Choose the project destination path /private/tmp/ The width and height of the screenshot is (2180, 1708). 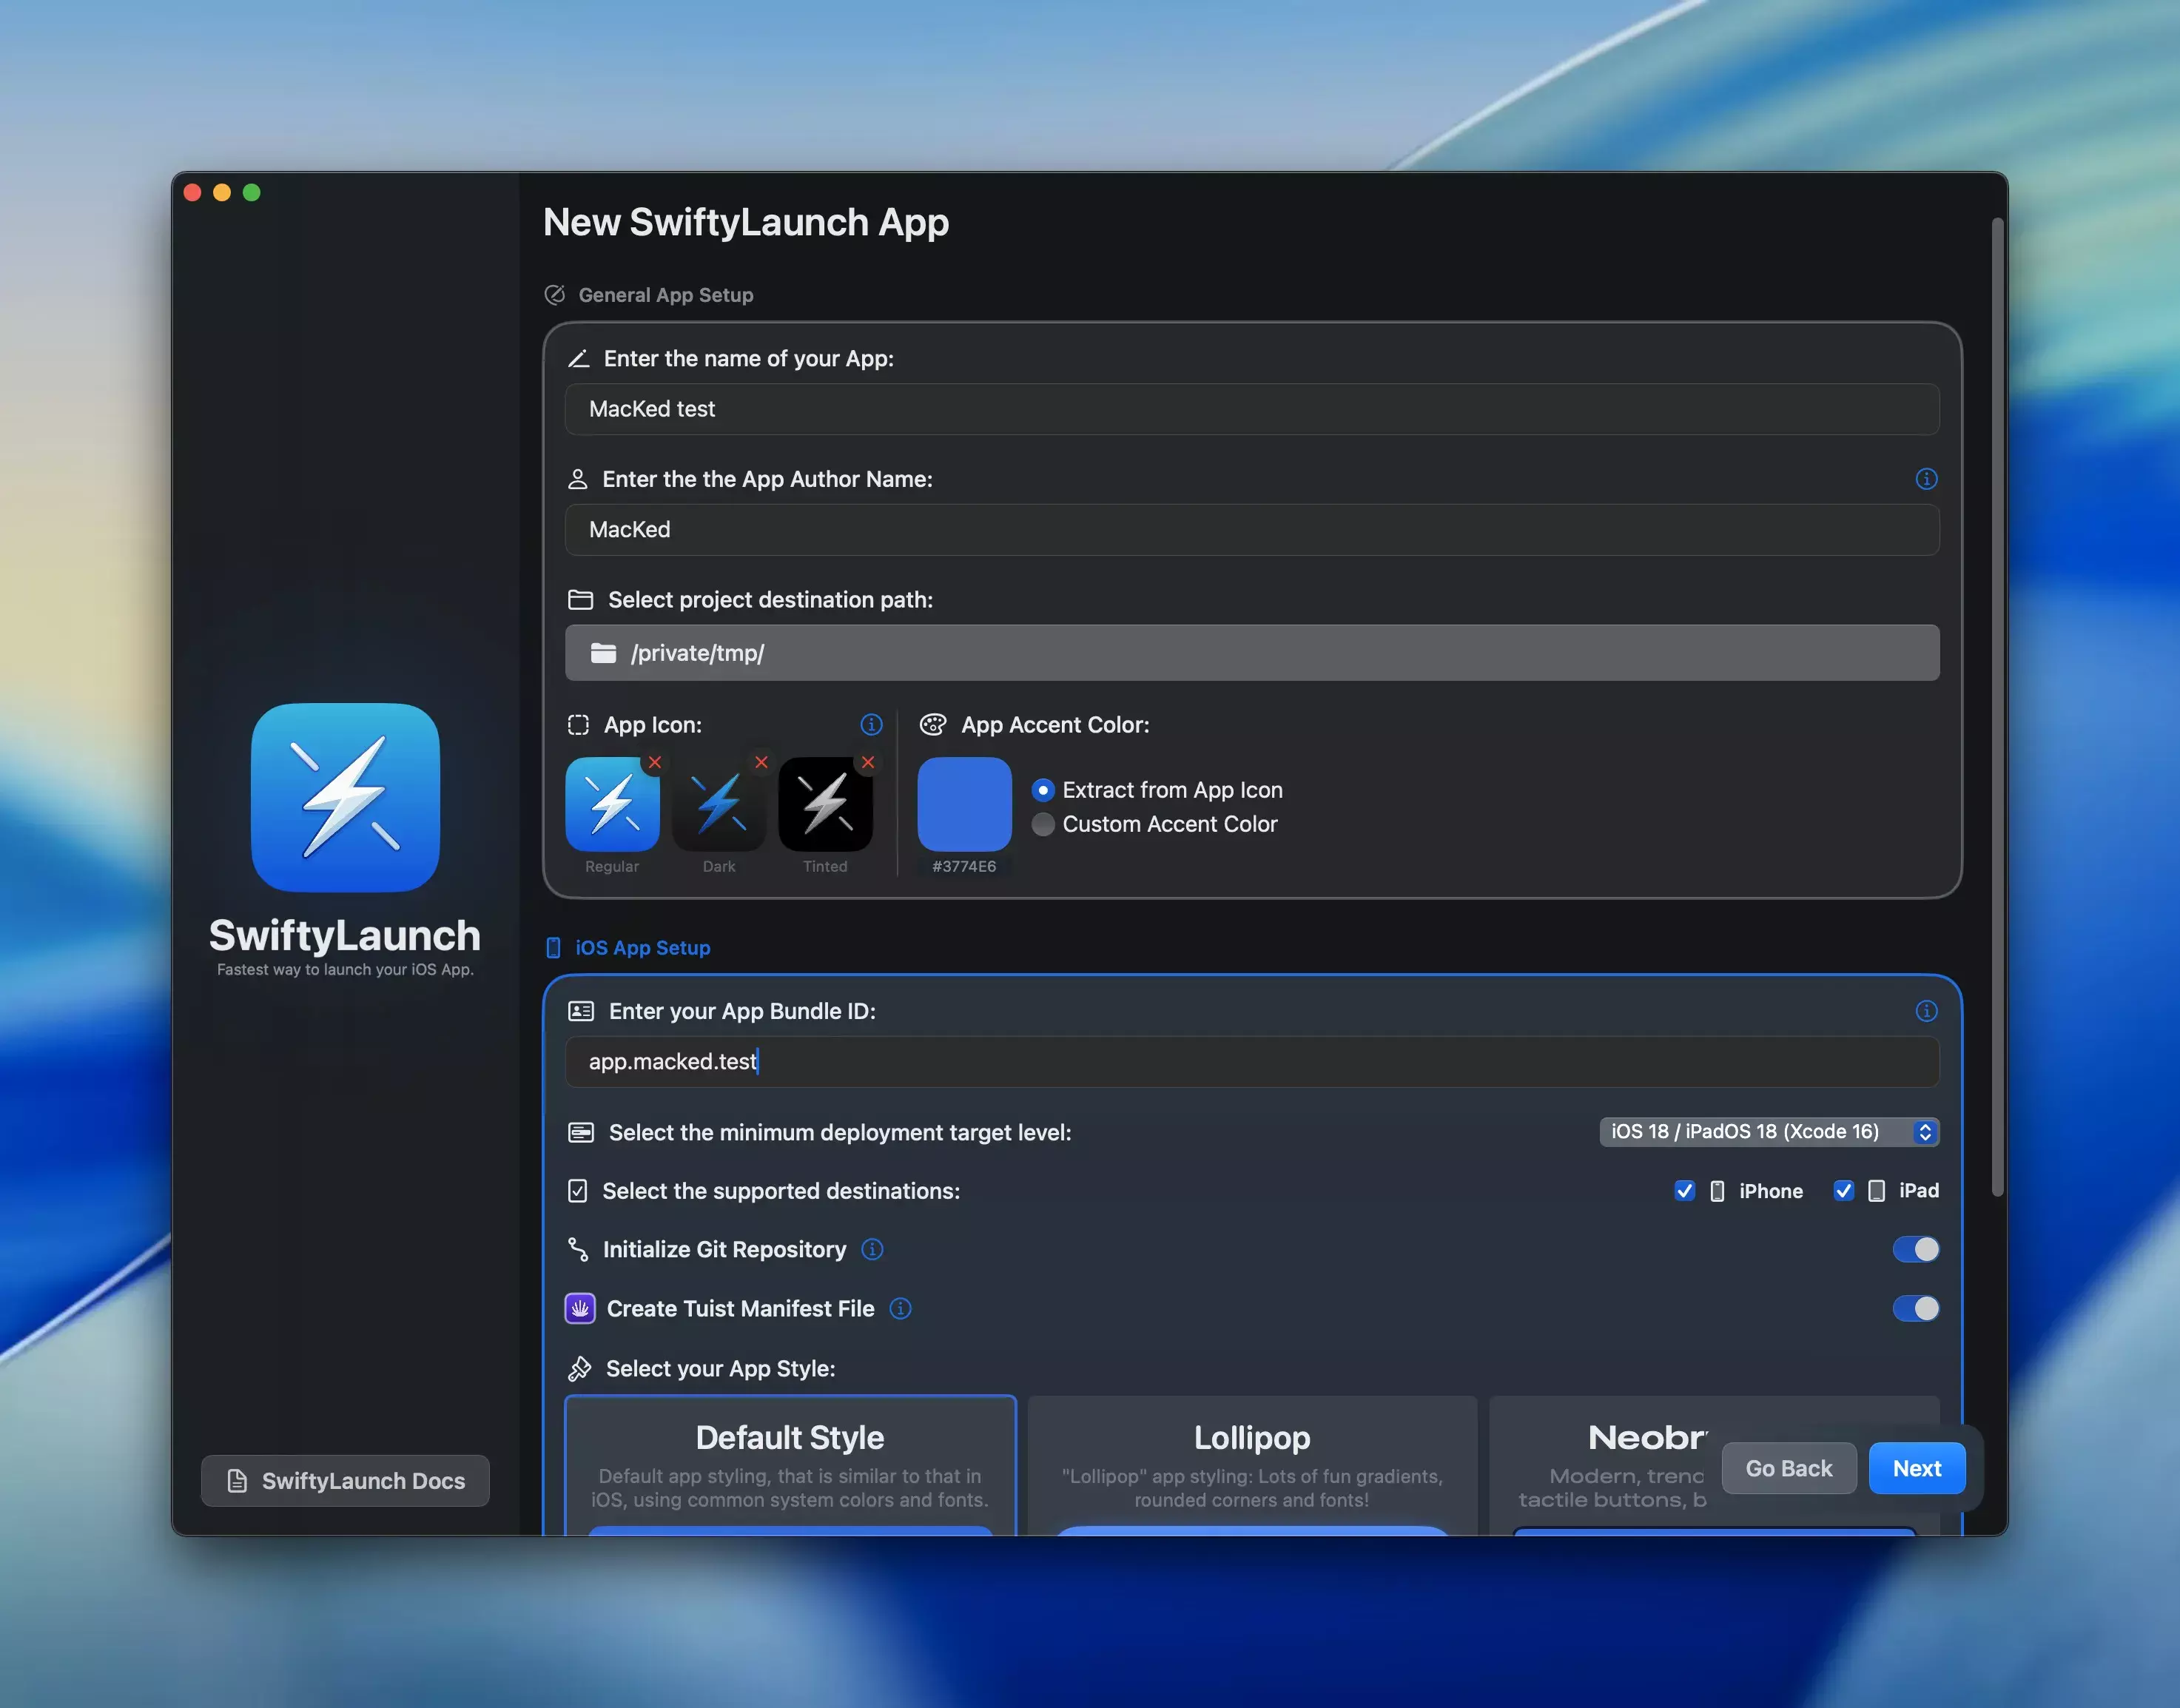pyautogui.click(x=1251, y=653)
